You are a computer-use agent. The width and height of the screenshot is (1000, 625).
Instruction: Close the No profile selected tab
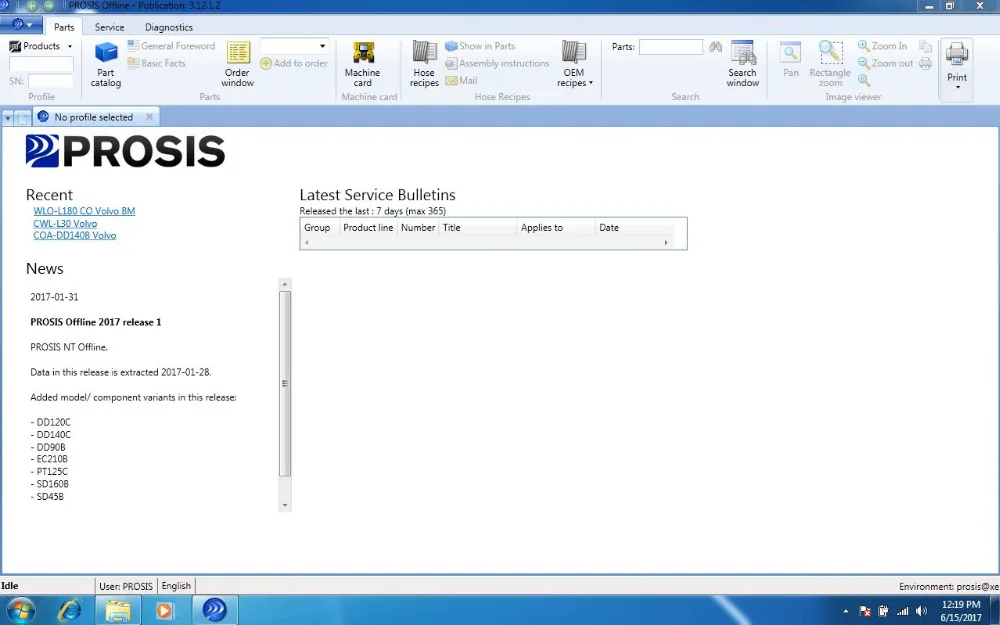(x=149, y=117)
